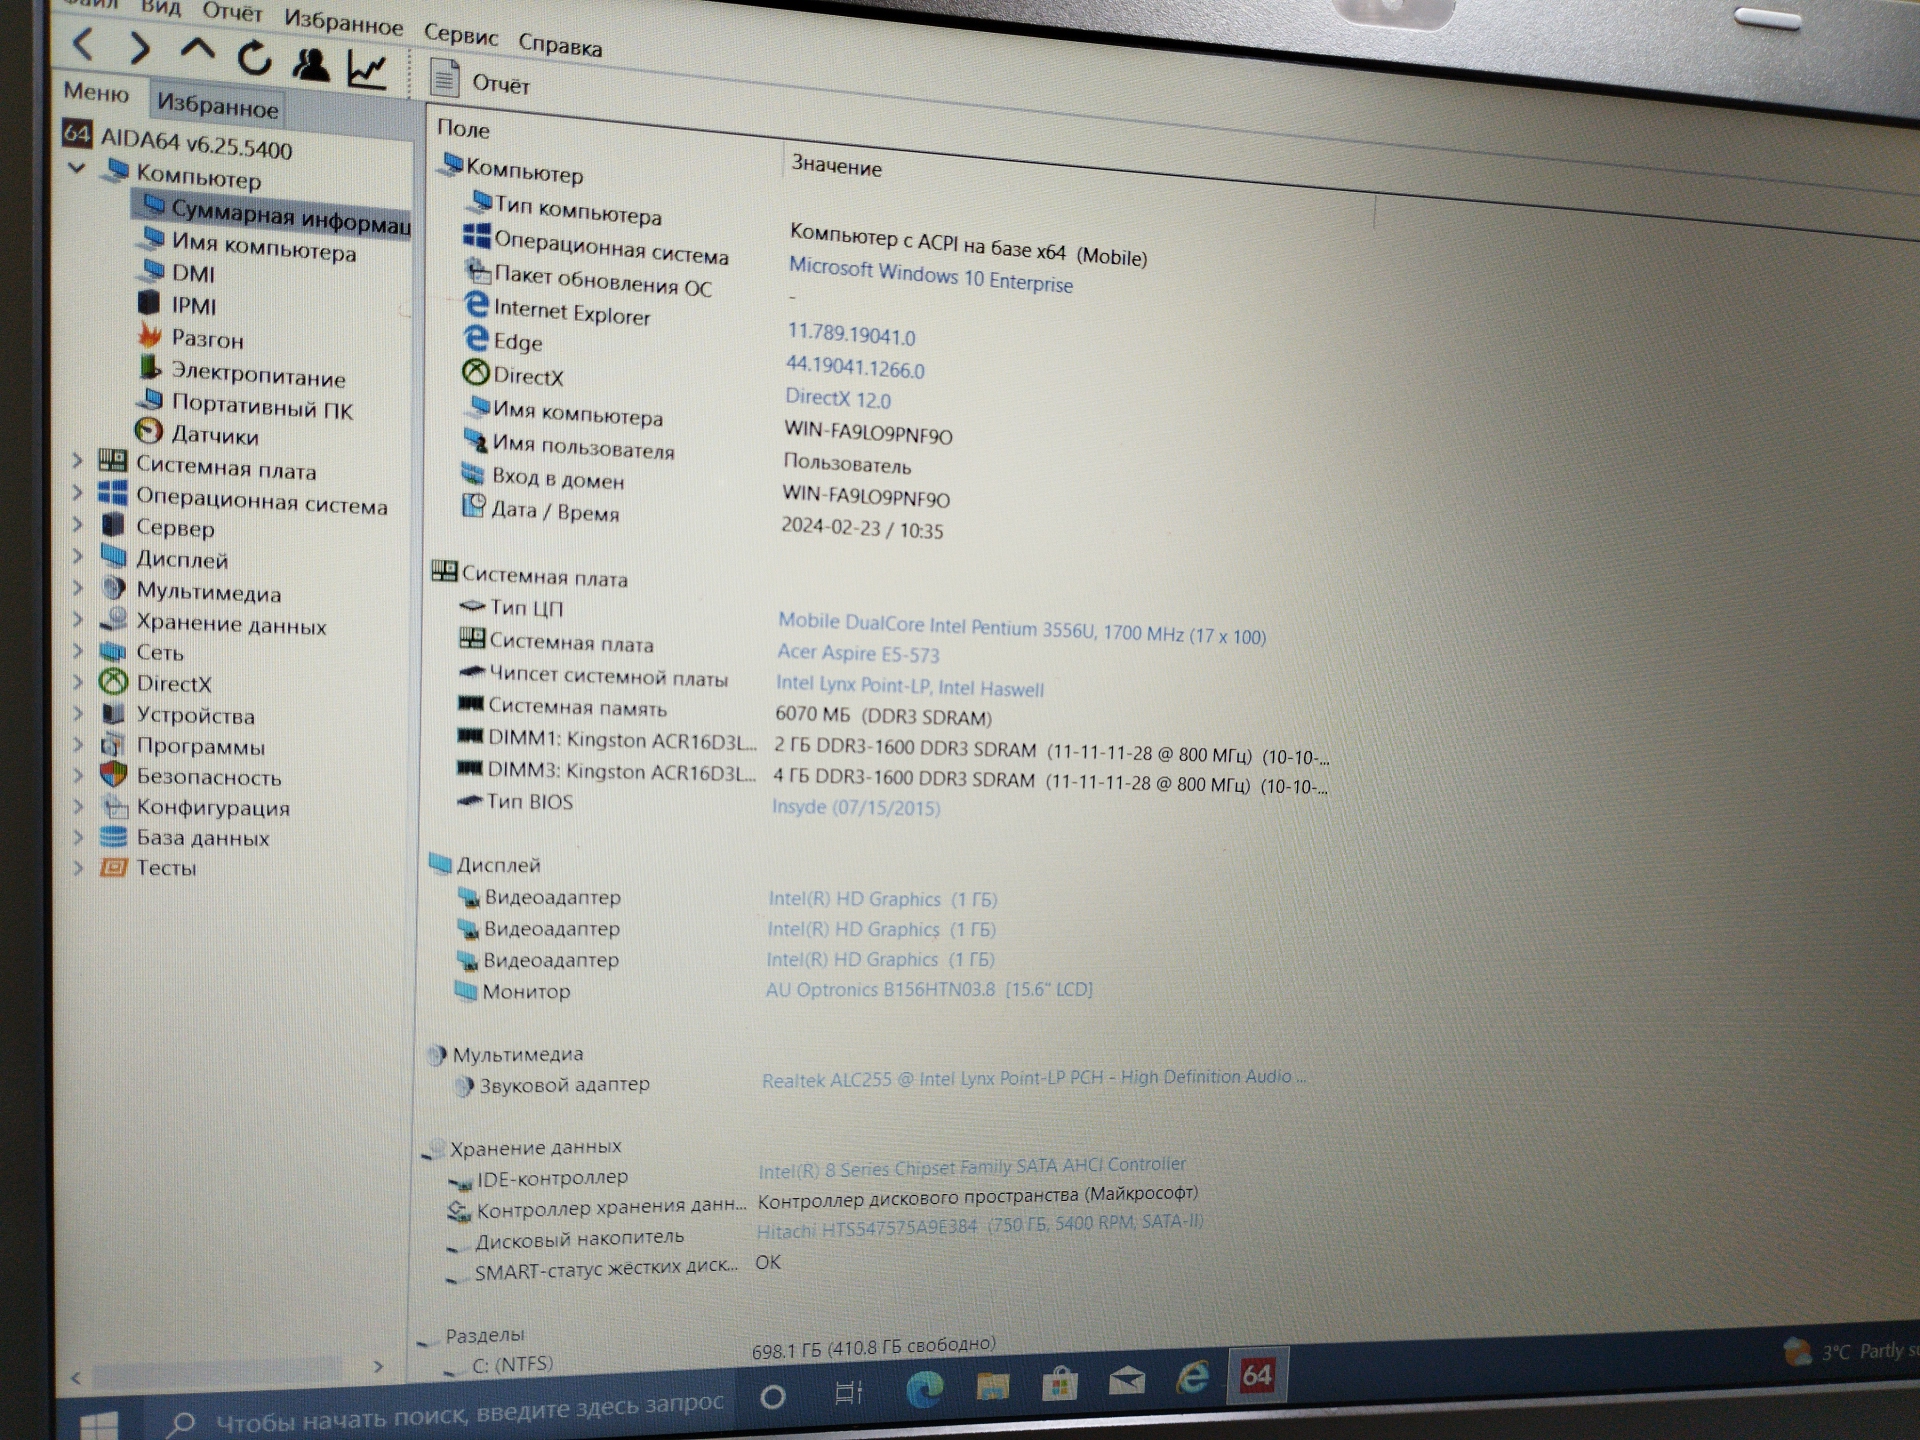Open the Вид menu
The image size is (1920, 1440).
[159, 7]
